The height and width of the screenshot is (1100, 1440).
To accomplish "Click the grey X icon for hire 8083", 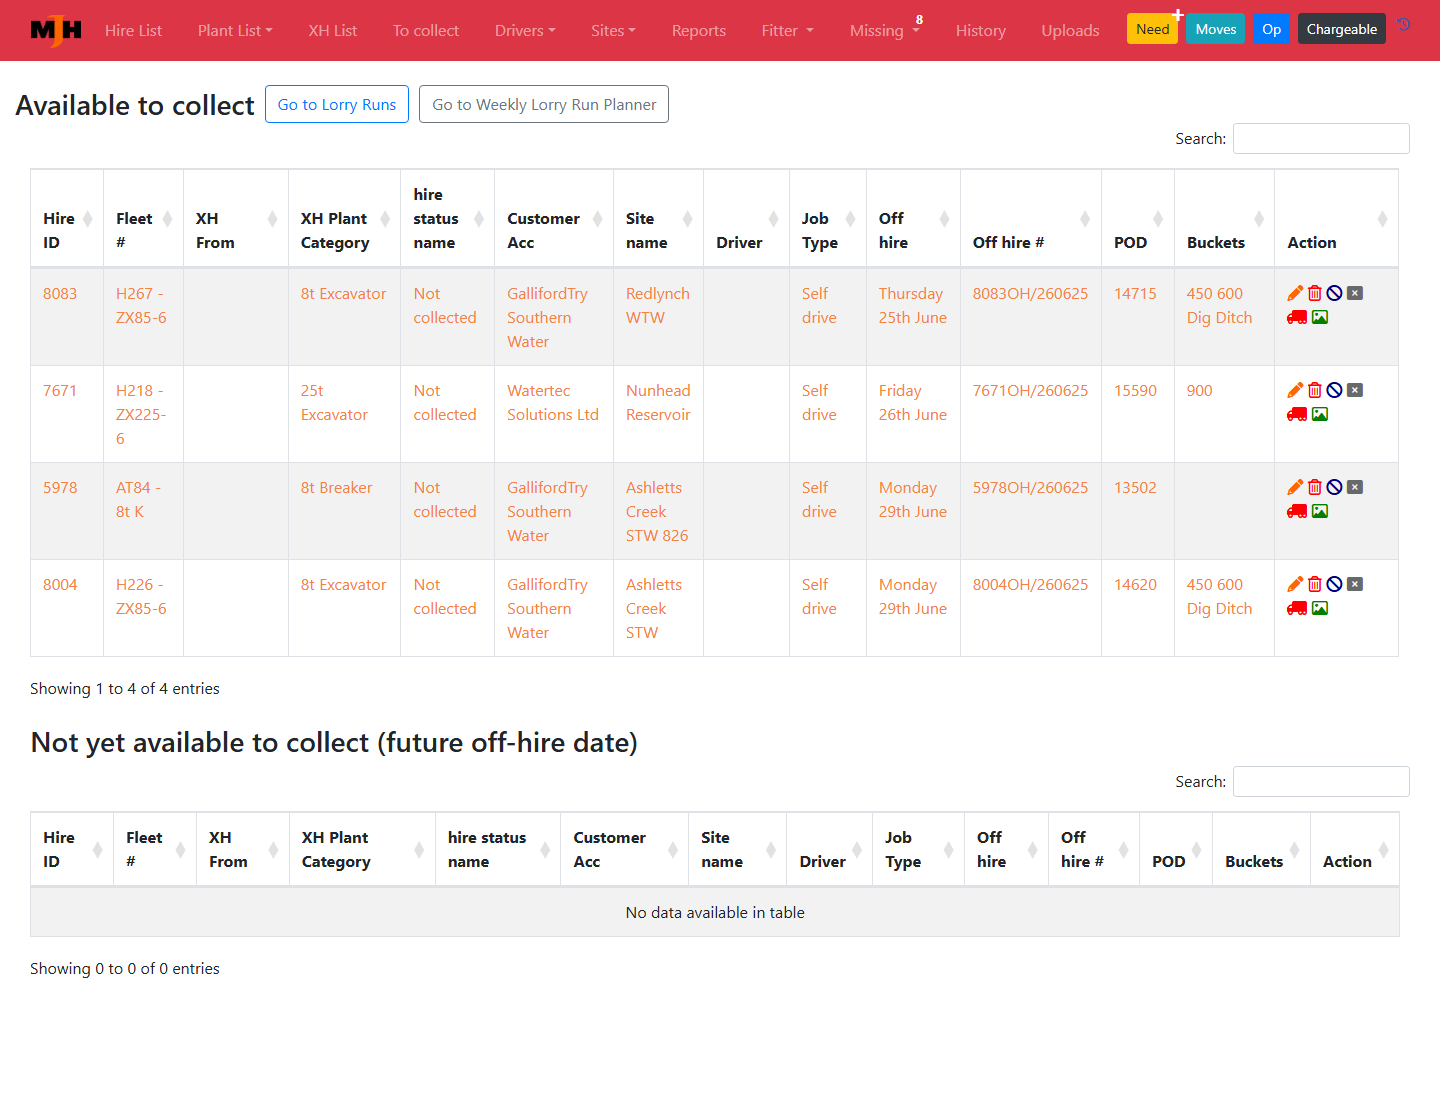I will click(1355, 293).
